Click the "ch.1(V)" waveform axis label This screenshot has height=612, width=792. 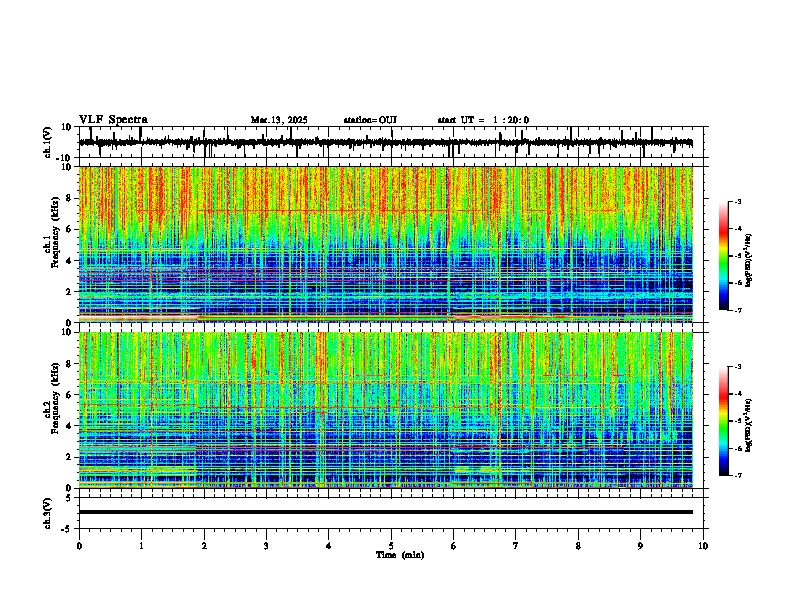point(48,142)
